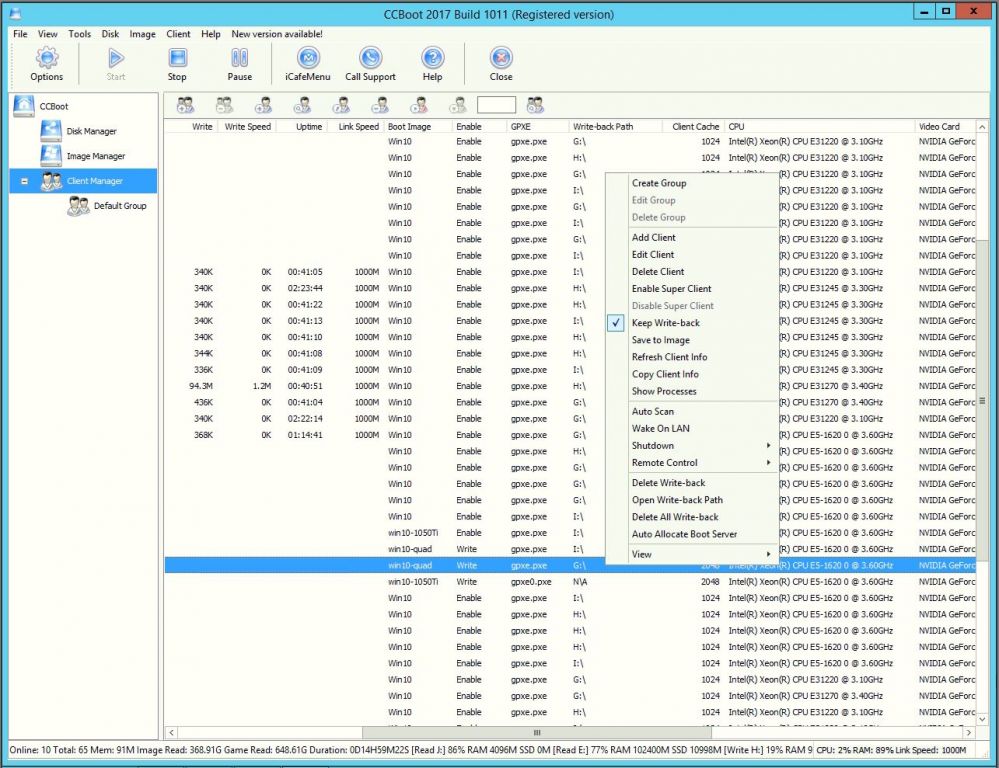Open the File menu

(20, 34)
